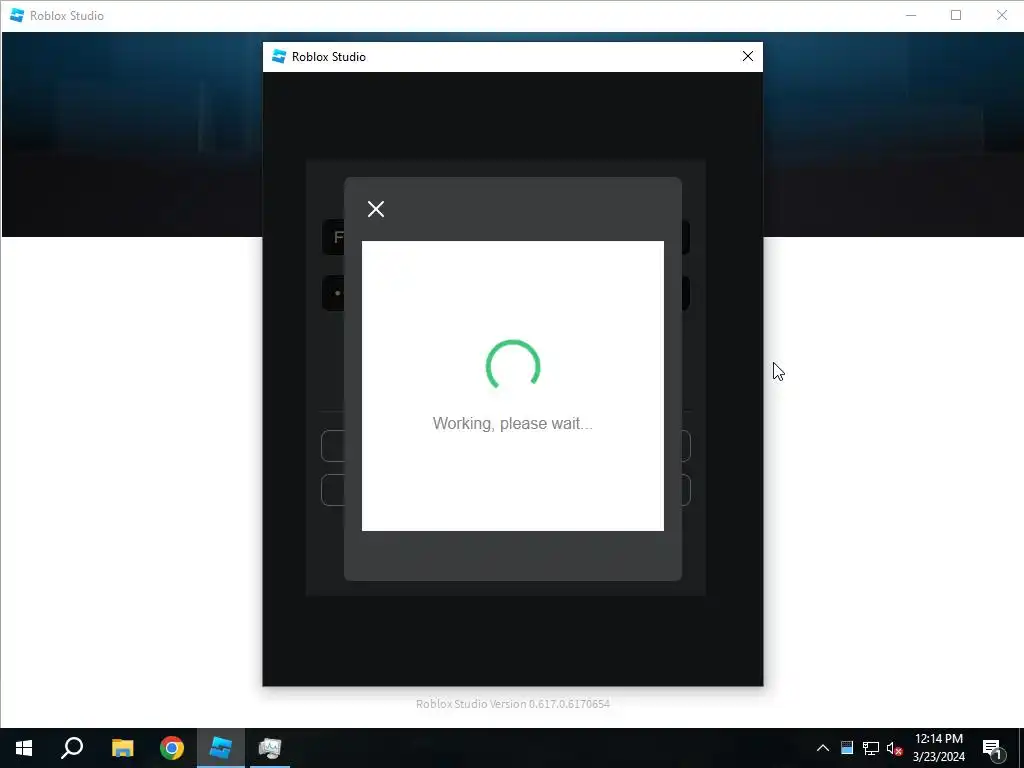
Task: Maximize the main Roblox Studio window
Action: (956, 15)
